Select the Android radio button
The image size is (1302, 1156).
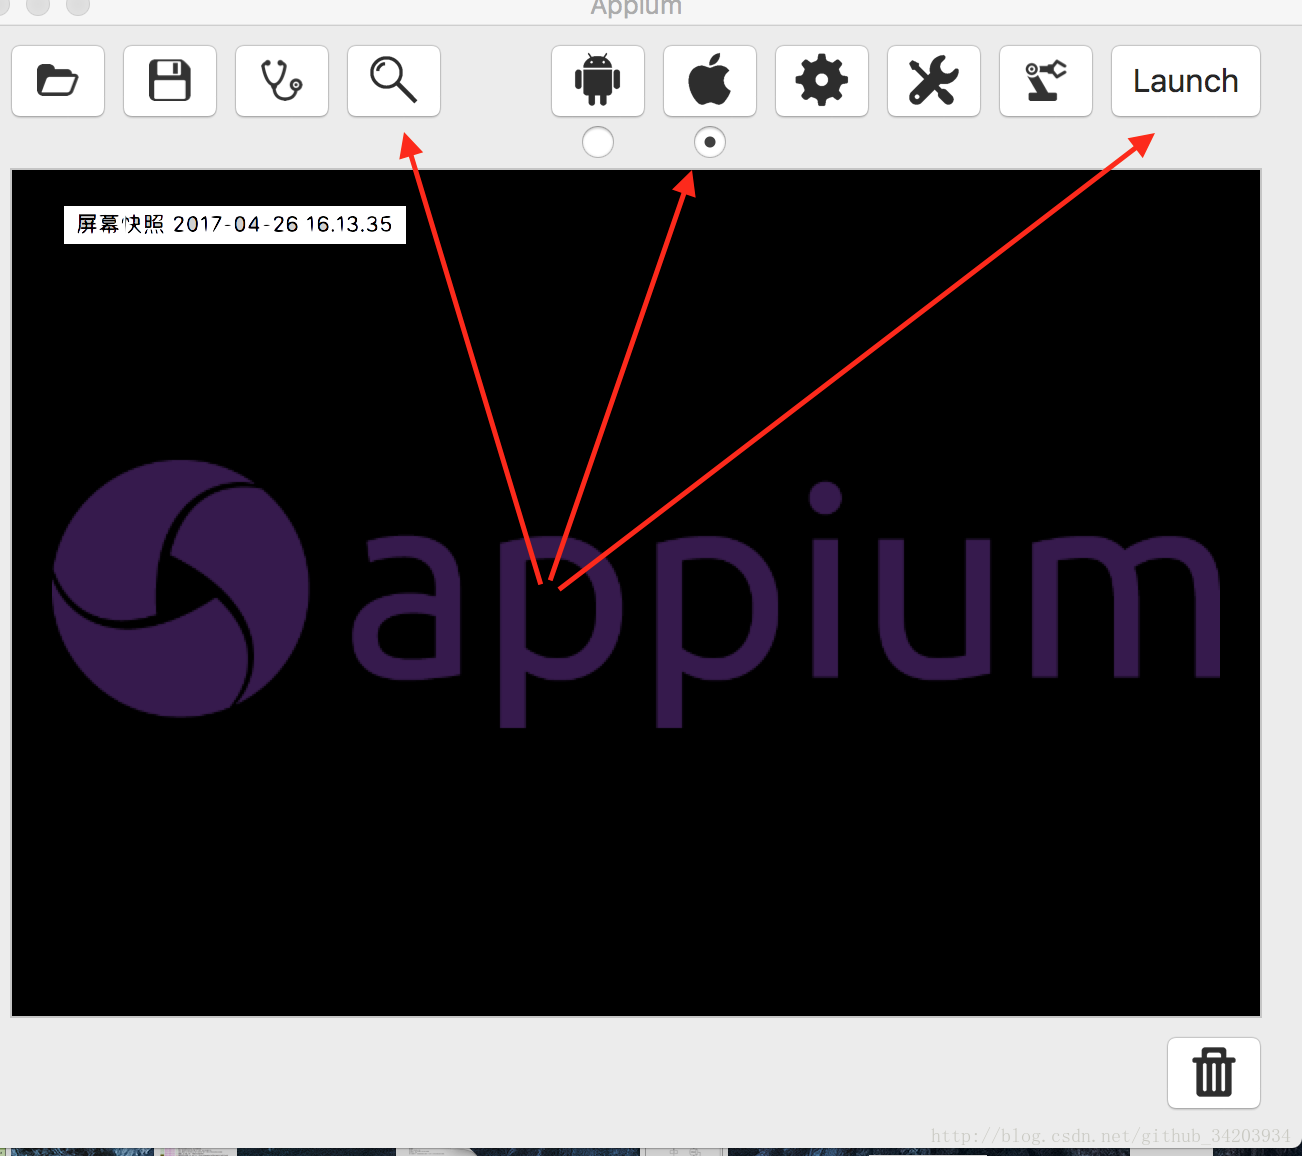598,142
